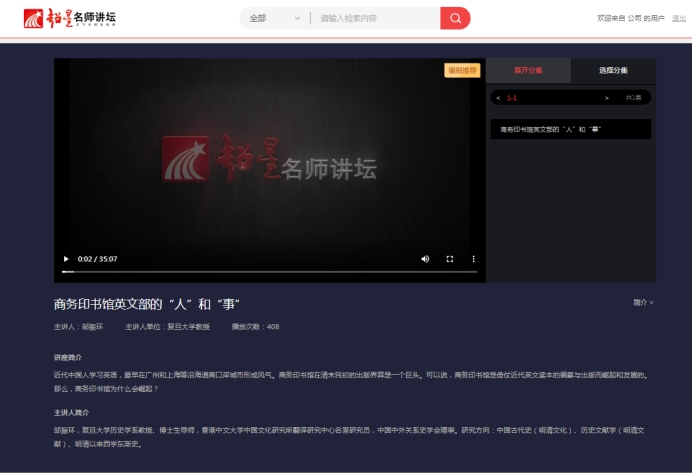Click the 公司 user name in header
This screenshot has width=693, height=475.
click(634, 18)
